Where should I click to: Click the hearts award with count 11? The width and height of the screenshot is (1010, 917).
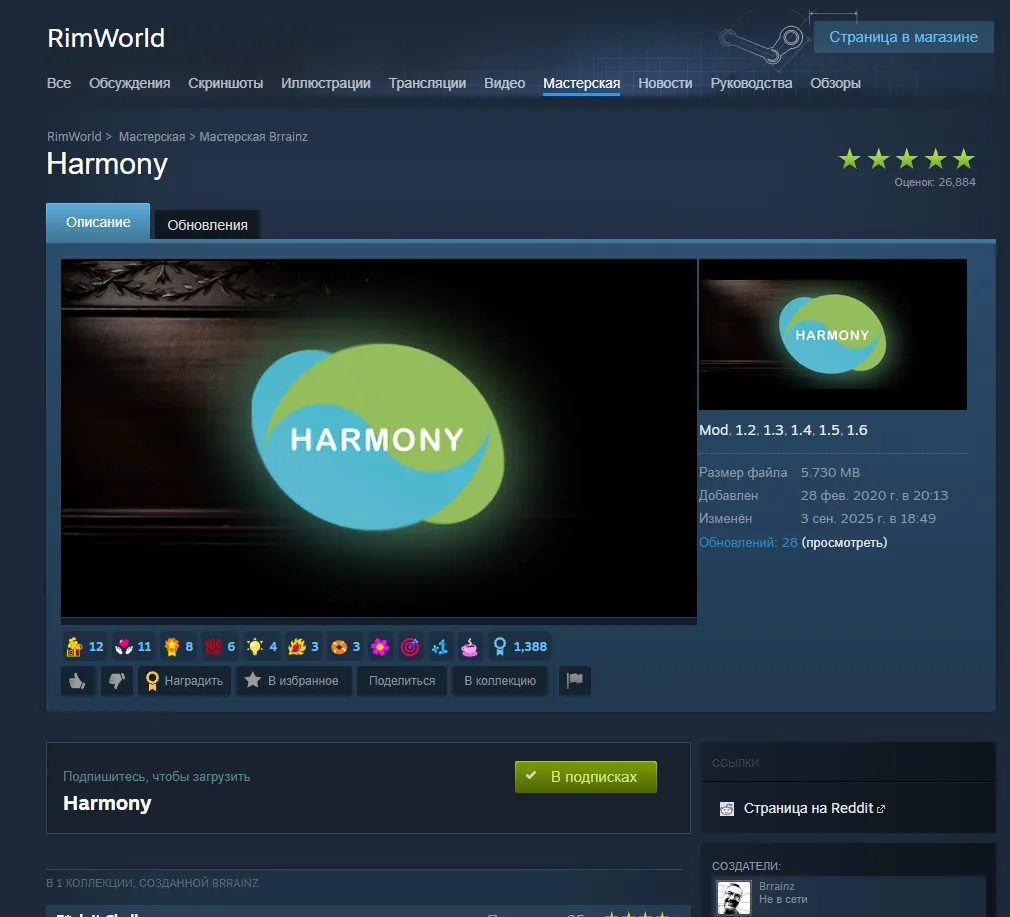pyautogui.click(x=133, y=646)
